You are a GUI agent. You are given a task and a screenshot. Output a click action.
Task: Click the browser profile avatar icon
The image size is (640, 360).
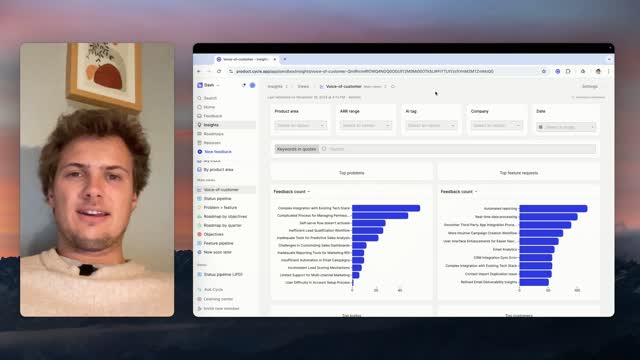(x=598, y=71)
